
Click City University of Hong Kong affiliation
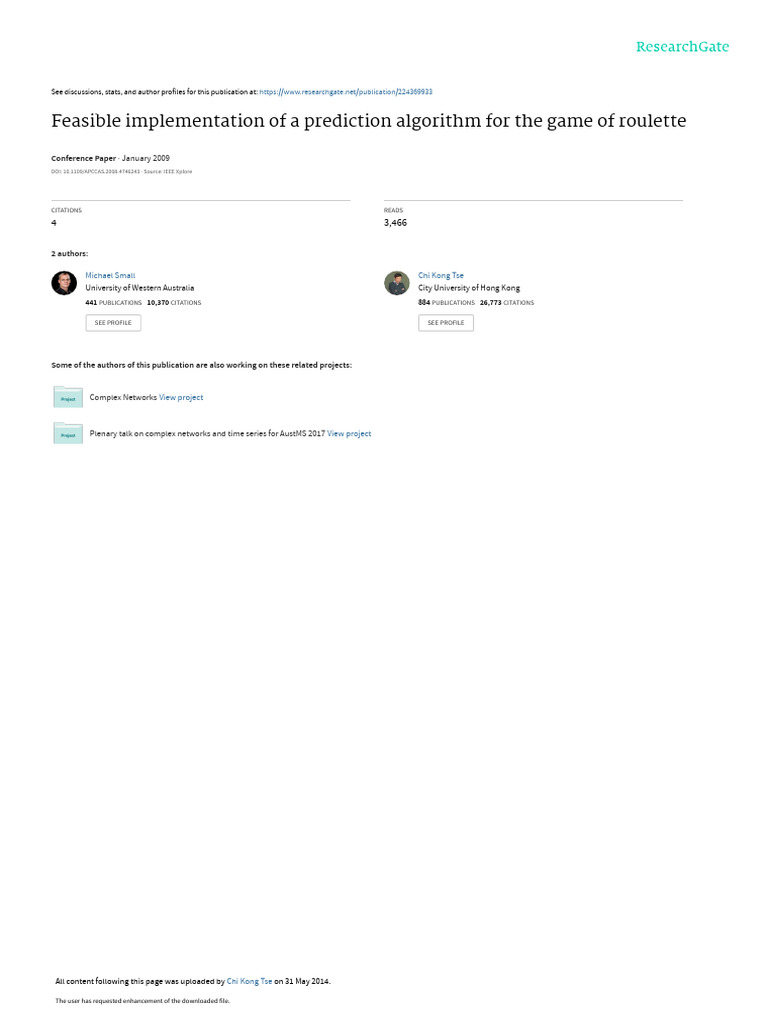(469, 287)
